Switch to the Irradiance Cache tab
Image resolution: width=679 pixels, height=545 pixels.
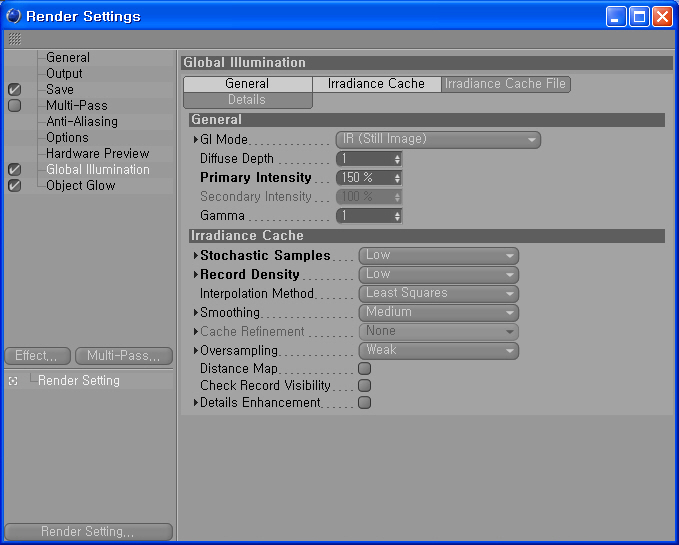(x=376, y=84)
